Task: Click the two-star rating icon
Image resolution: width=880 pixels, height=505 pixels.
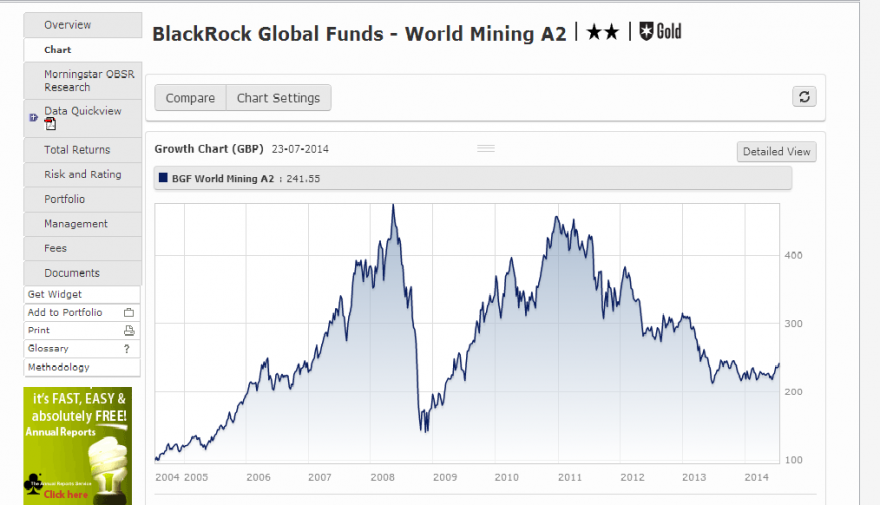Action: tap(603, 32)
